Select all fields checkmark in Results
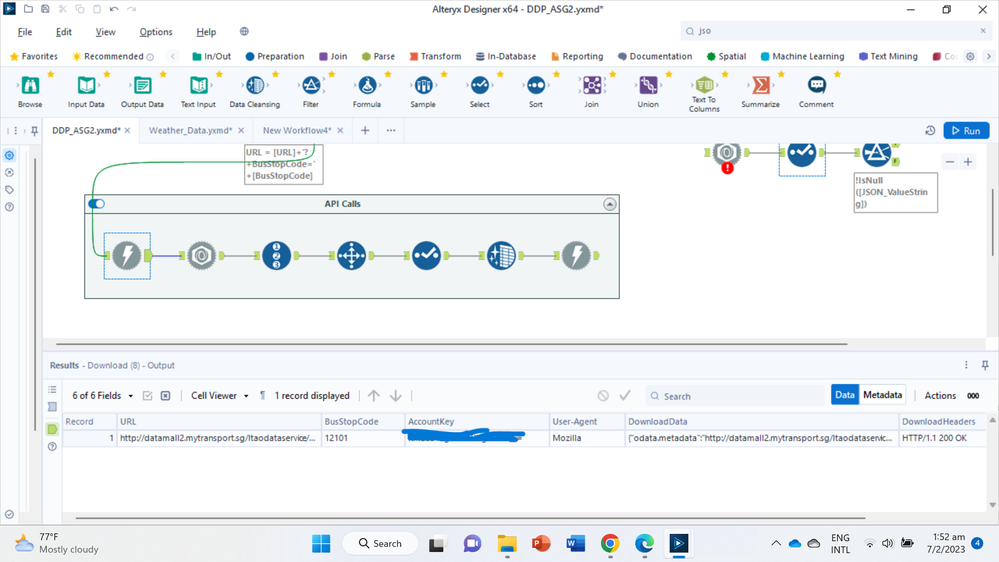The image size is (999, 562). point(147,396)
